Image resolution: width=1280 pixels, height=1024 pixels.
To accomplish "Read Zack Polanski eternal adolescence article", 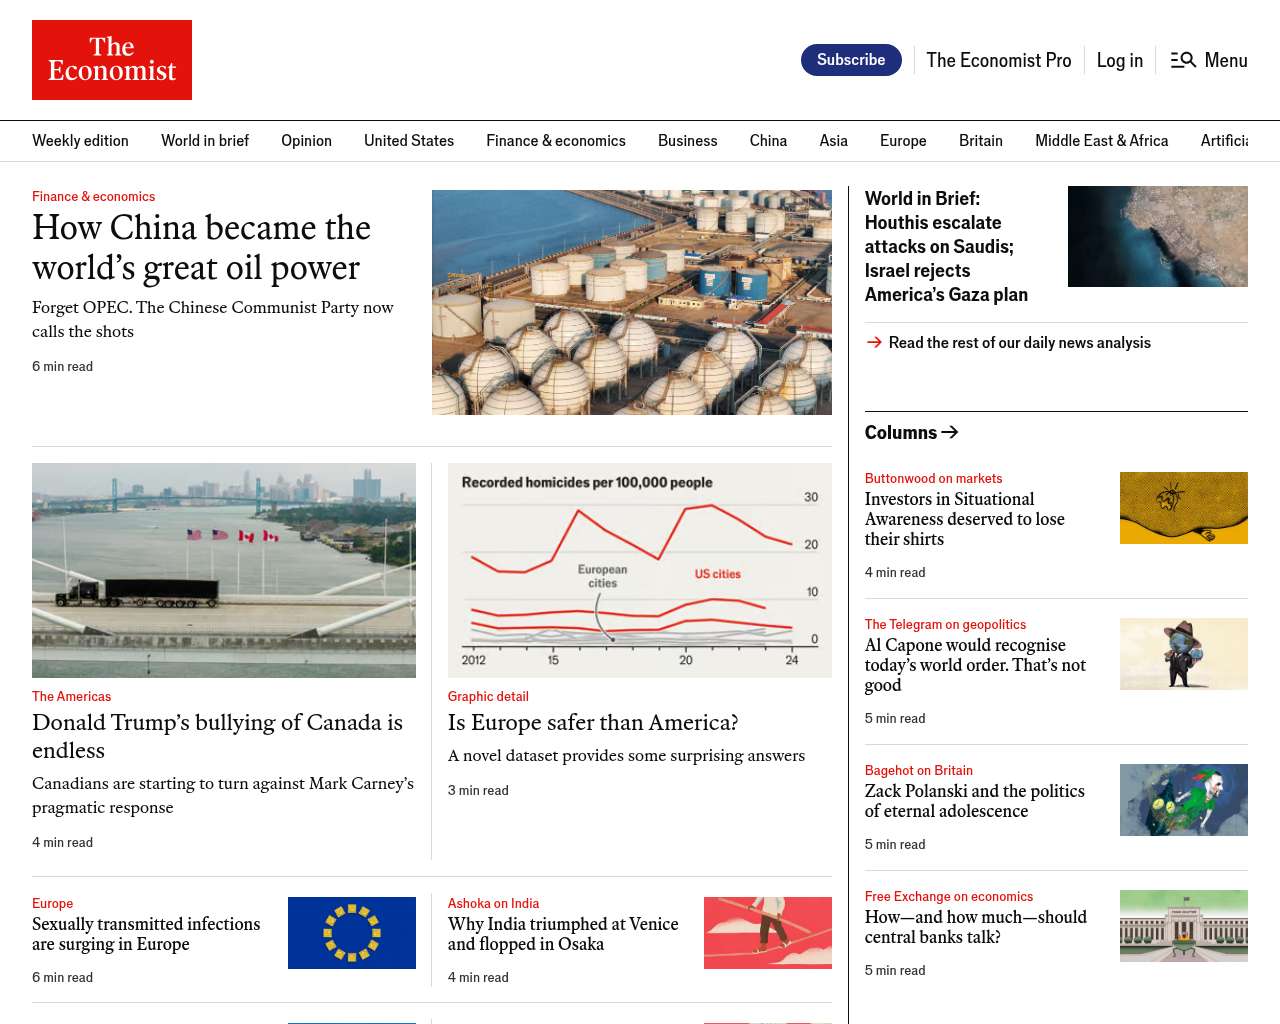I will point(975,801).
